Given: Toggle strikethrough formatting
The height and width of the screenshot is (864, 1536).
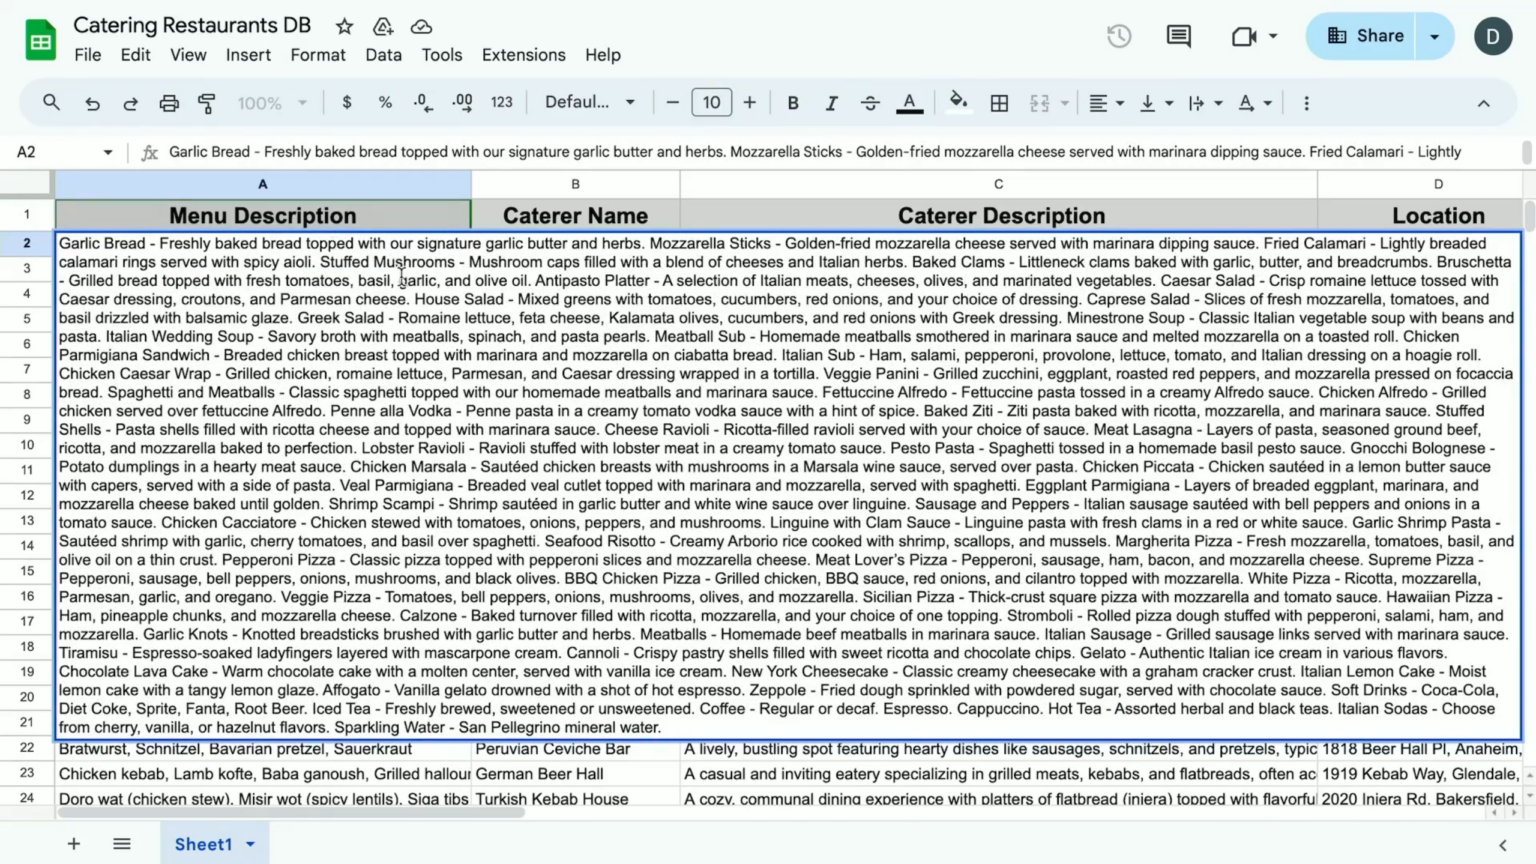Looking at the screenshot, I should pos(870,103).
